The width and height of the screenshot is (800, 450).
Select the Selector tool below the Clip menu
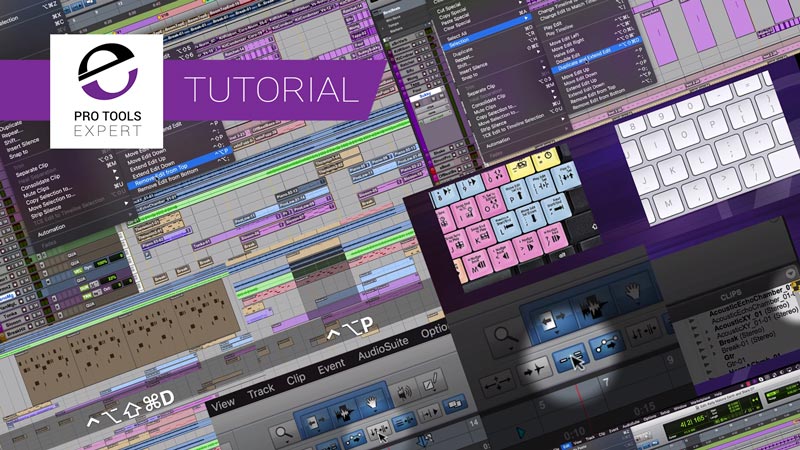click(x=344, y=414)
